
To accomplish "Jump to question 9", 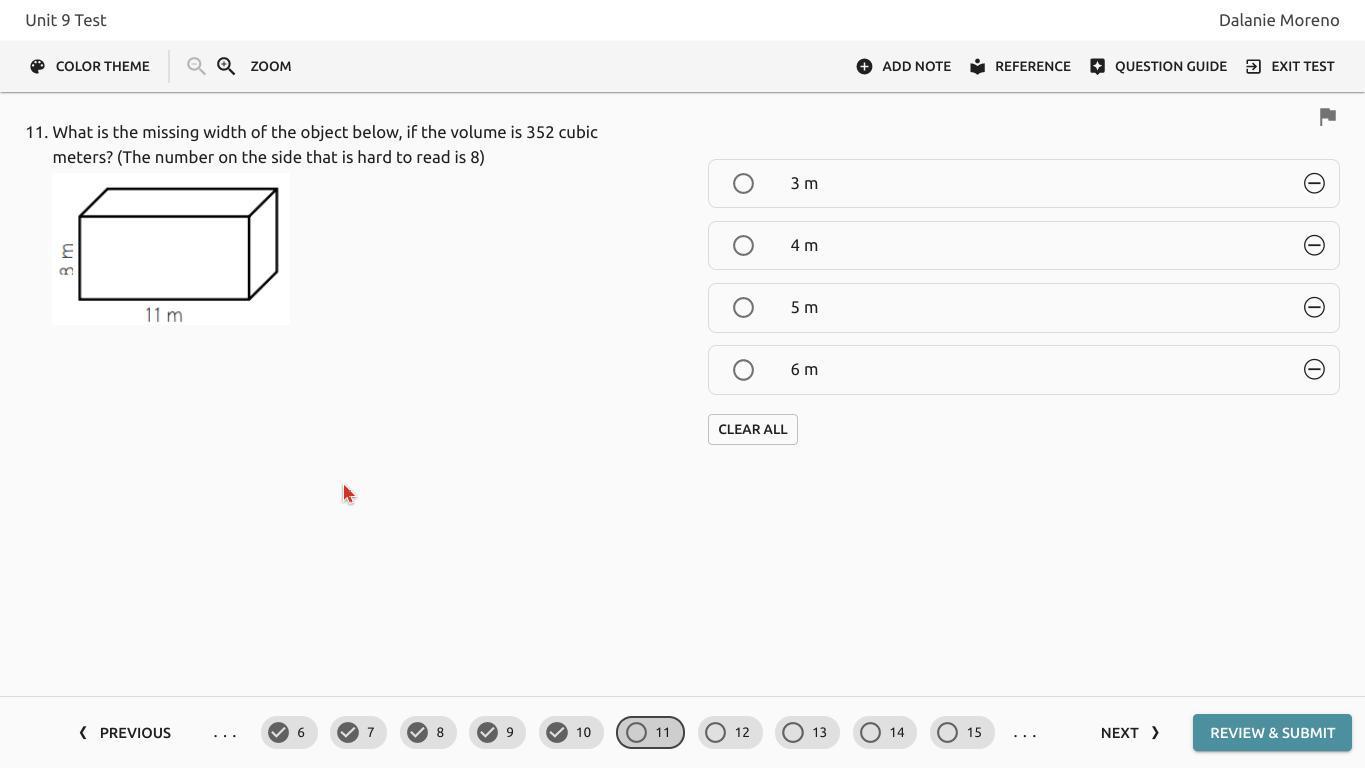I will [497, 732].
